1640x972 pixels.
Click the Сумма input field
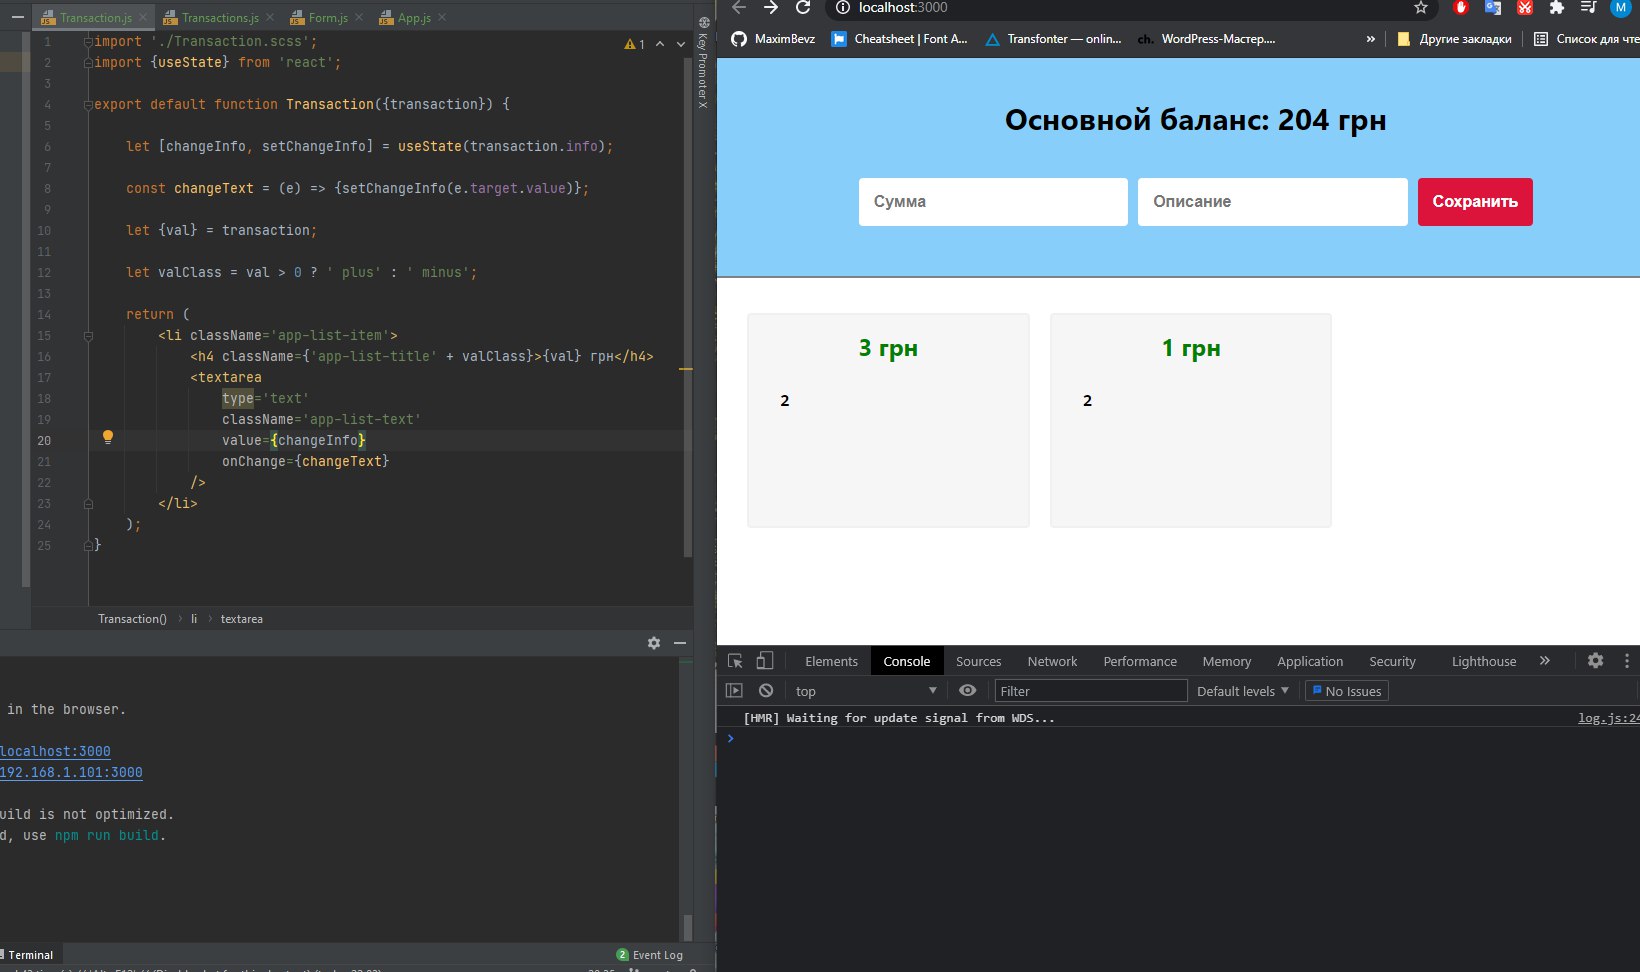point(993,202)
